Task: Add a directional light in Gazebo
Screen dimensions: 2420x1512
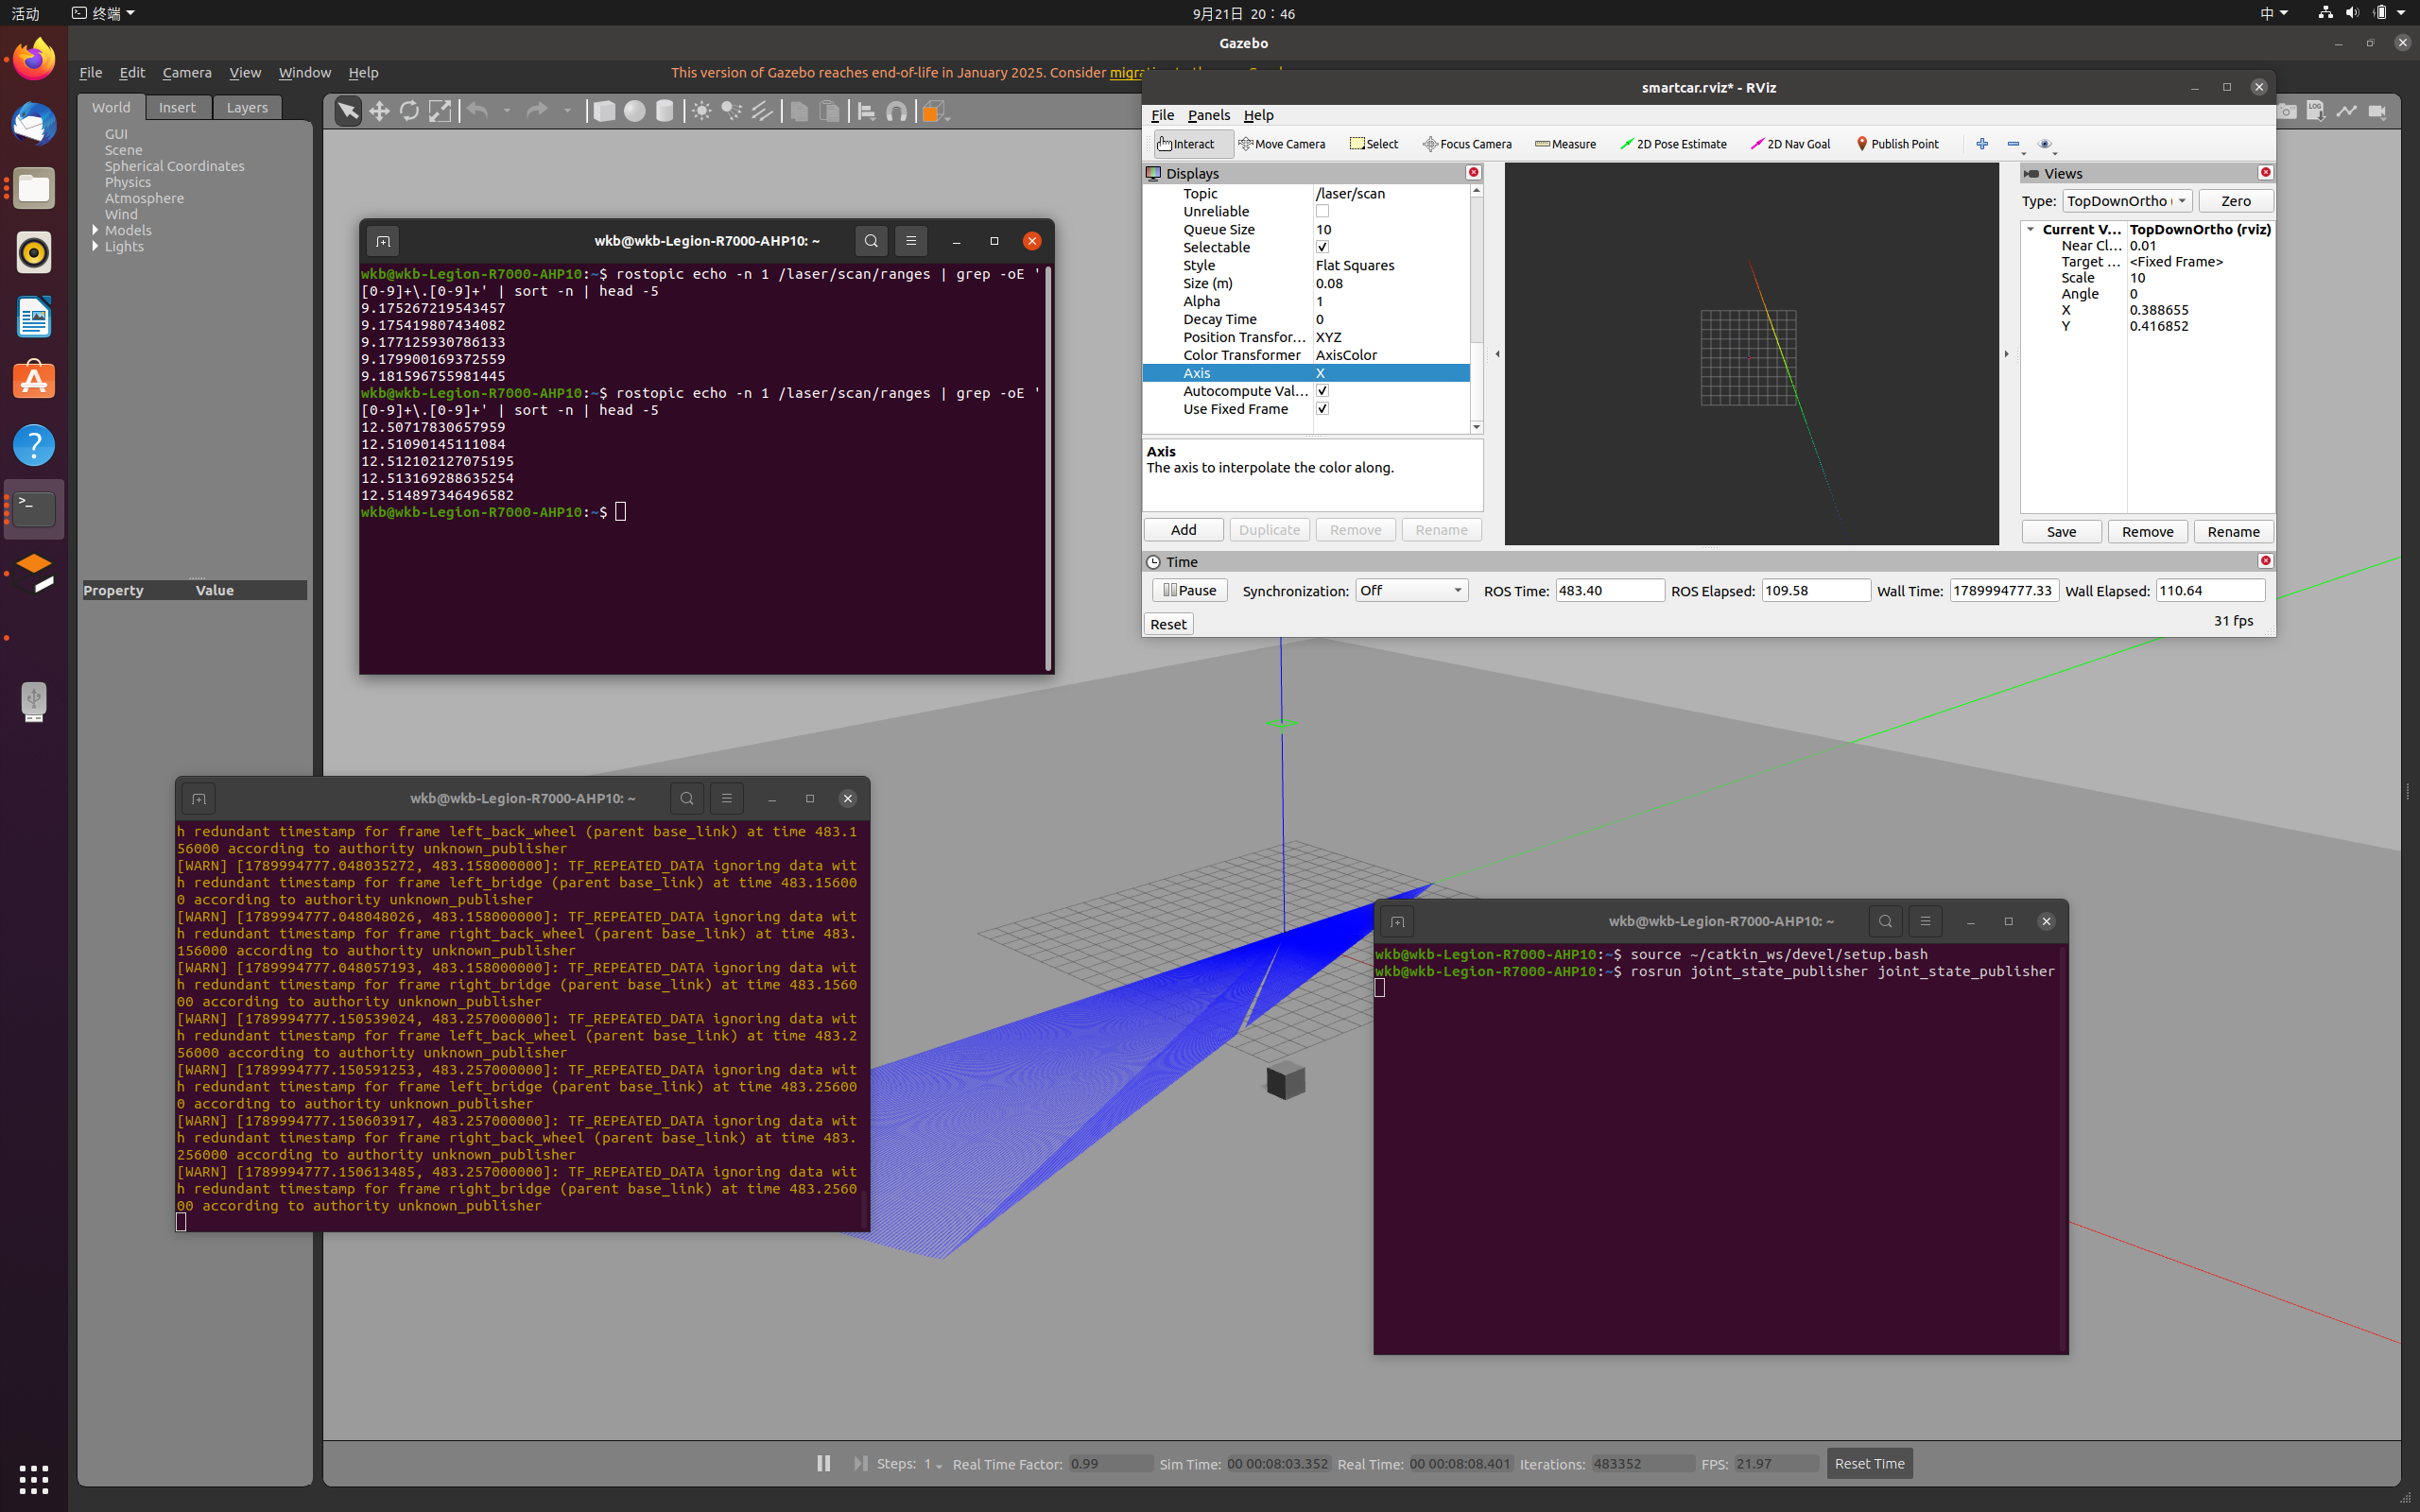Action: (x=762, y=111)
